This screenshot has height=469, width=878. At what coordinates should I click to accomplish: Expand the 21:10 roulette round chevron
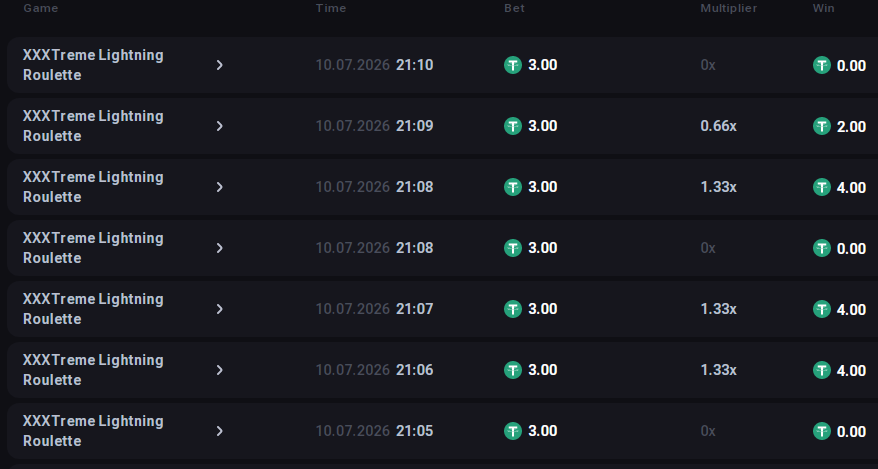pyautogui.click(x=220, y=65)
